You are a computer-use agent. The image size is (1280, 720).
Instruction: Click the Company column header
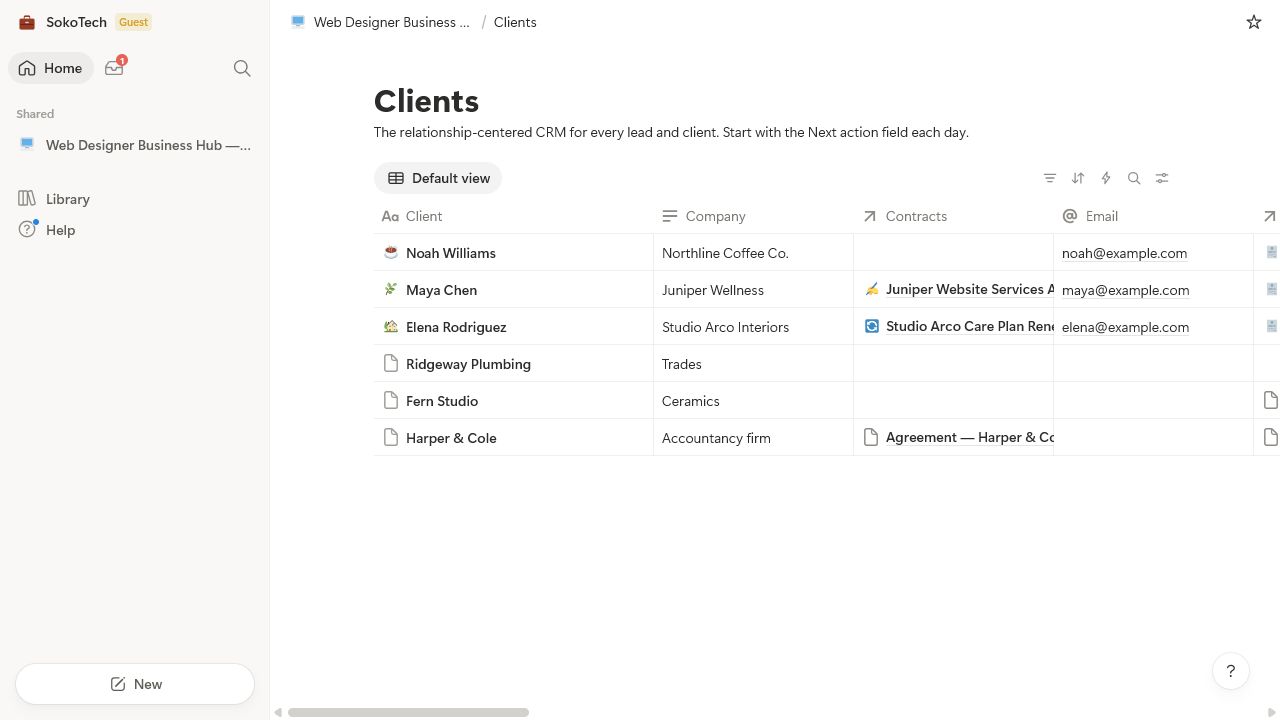pyautogui.click(x=753, y=216)
